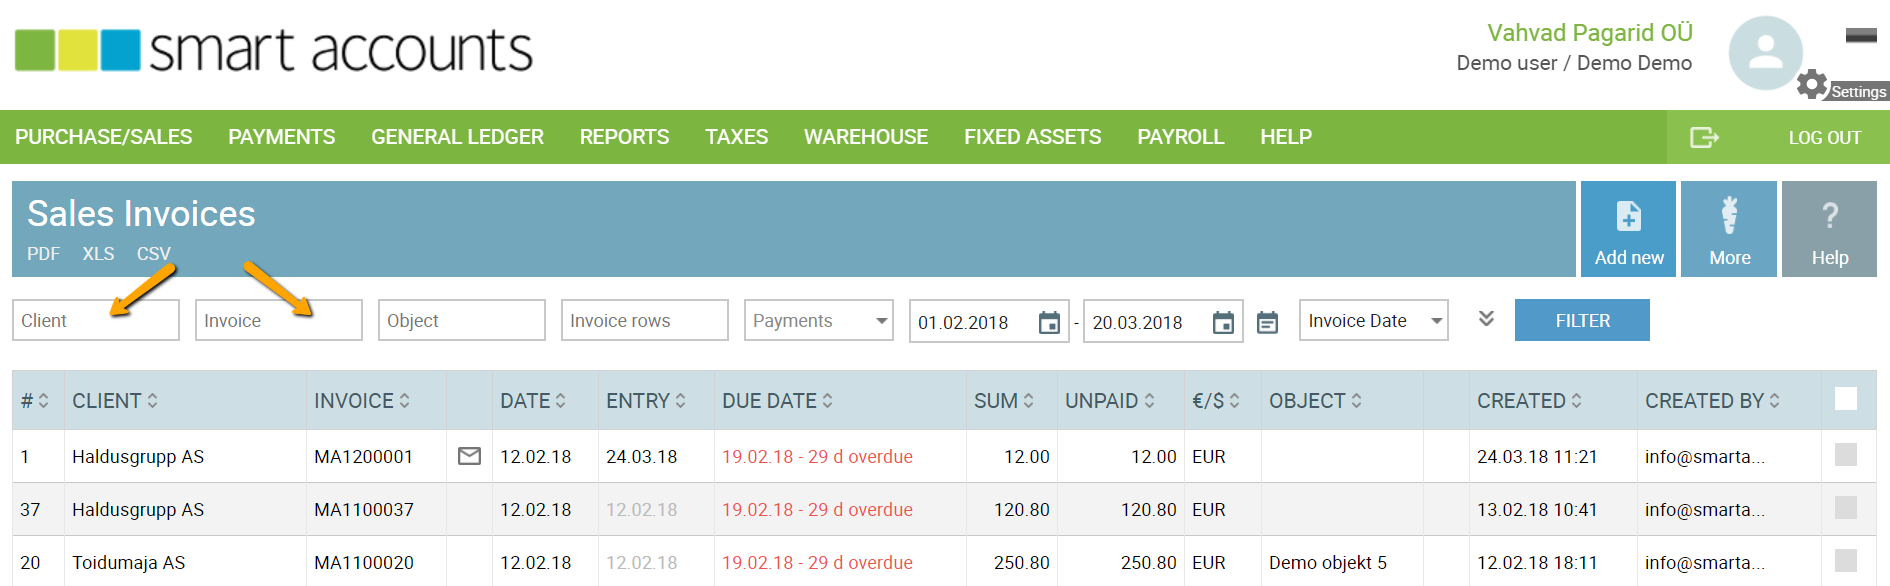Click LOG OUT text
This screenshot has width=1890, height=586.
point(1825,138)
